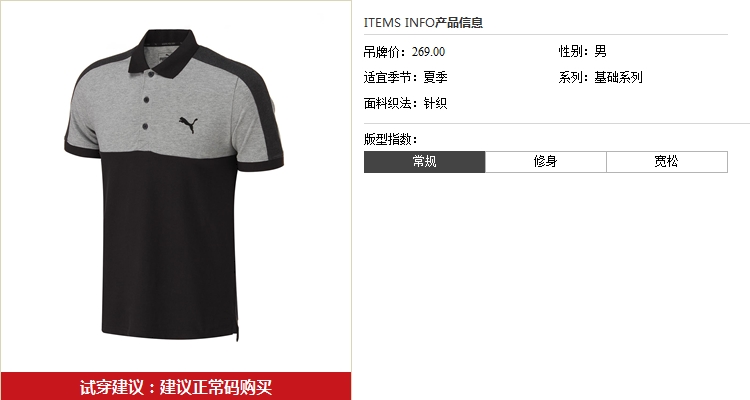
Task: Click the black lower body of the shirt
Action: pyautogui.click(x=170, y=244)
